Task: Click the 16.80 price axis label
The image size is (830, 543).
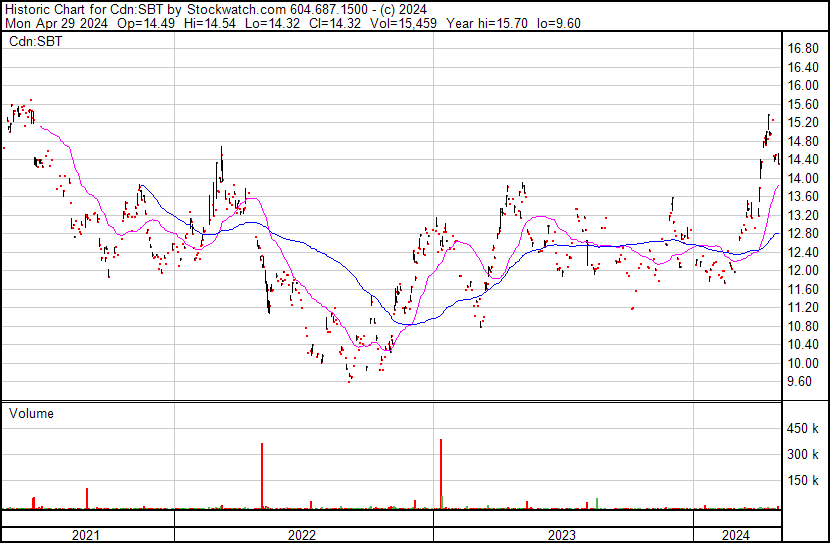Action: 803,48
